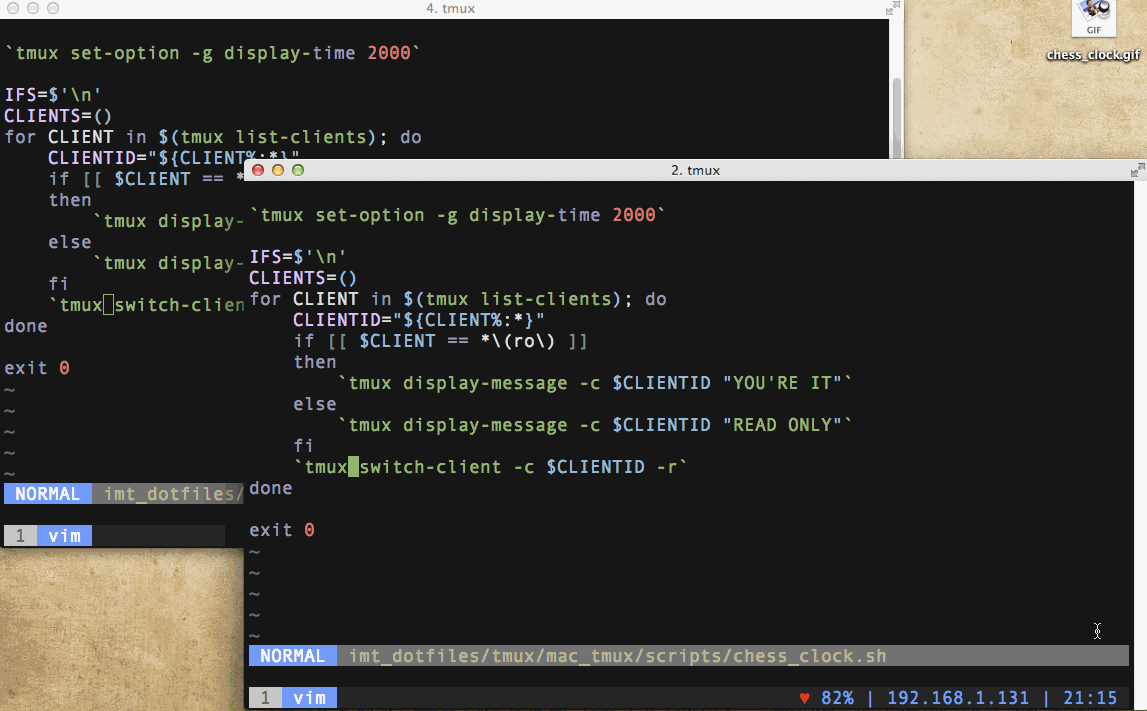Close the "2. tmux" window with red button
This screenshot has height=711, width=1147.
pyautogui.click(x=257, y=170)
